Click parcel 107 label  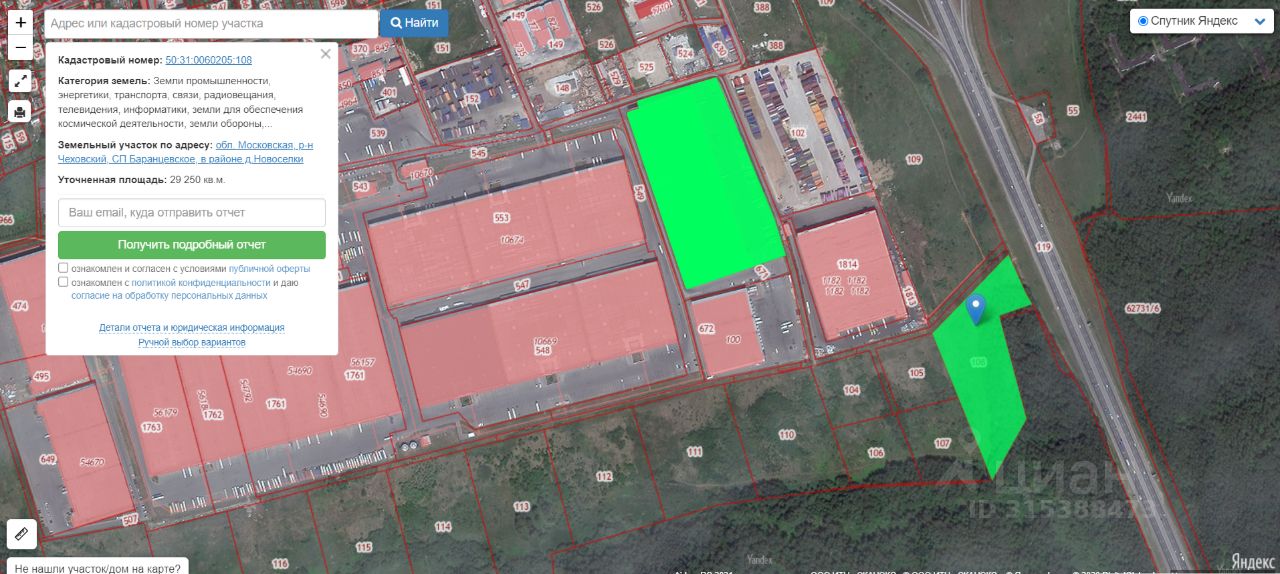(942, 442)
